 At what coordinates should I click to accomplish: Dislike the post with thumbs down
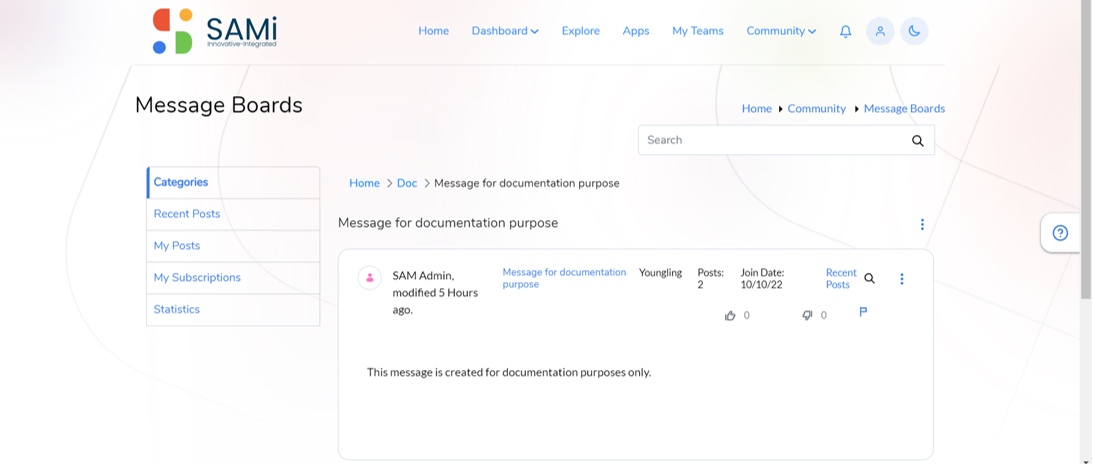pyautogui.click(x=808, y=316)
